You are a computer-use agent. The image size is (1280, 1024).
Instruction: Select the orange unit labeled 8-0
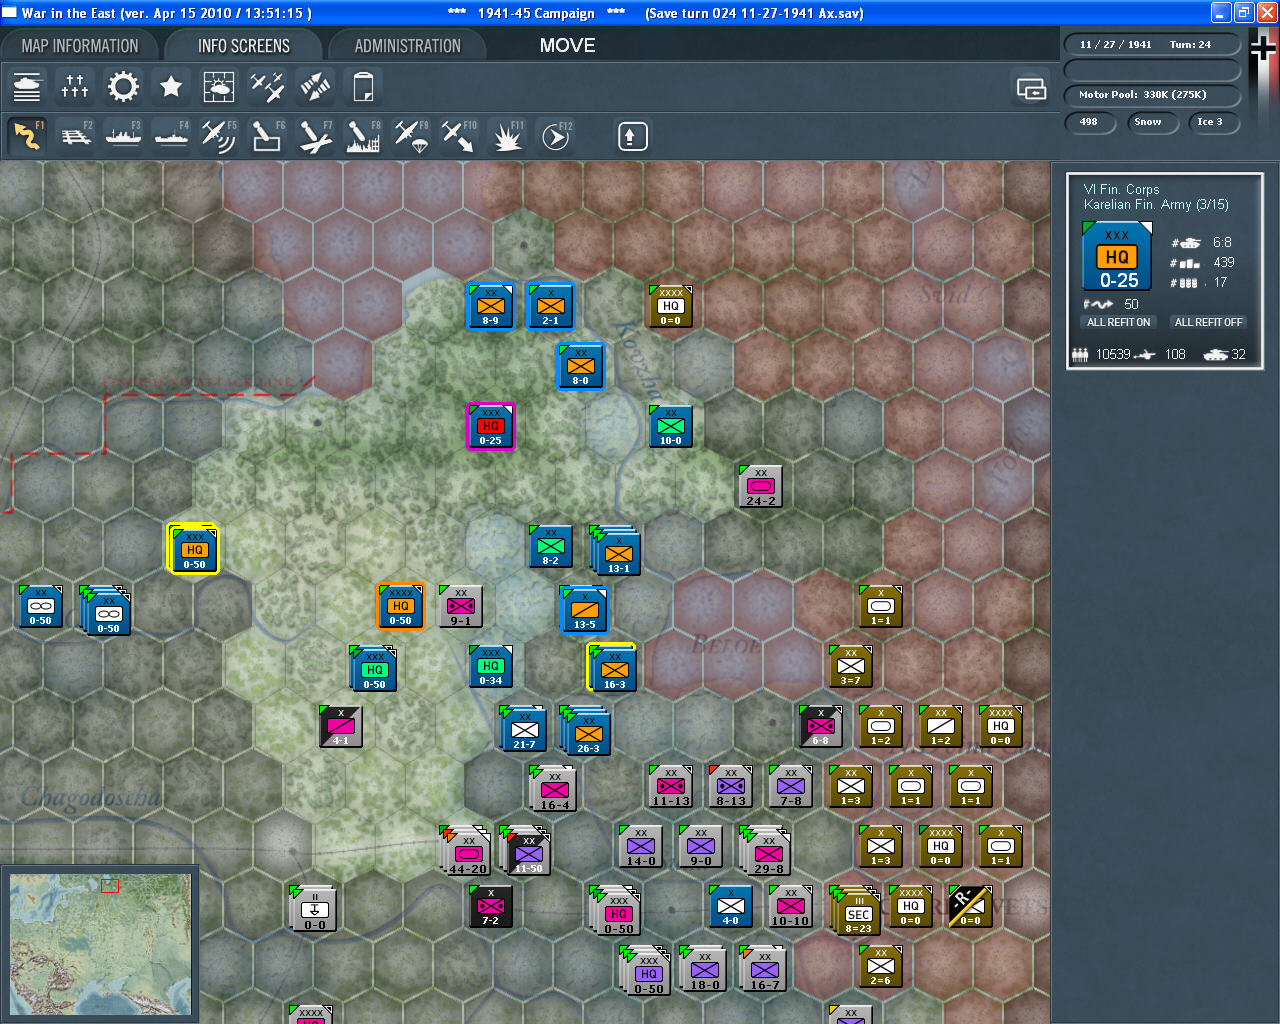click(x=581, y=366)
